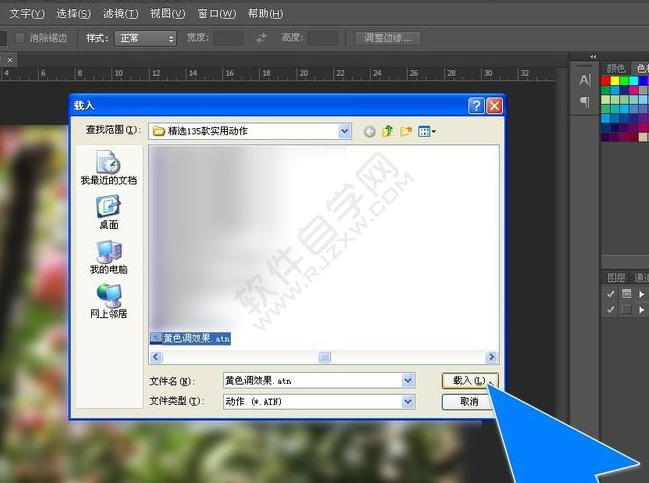Click the 高度 height field

point(323,38)
